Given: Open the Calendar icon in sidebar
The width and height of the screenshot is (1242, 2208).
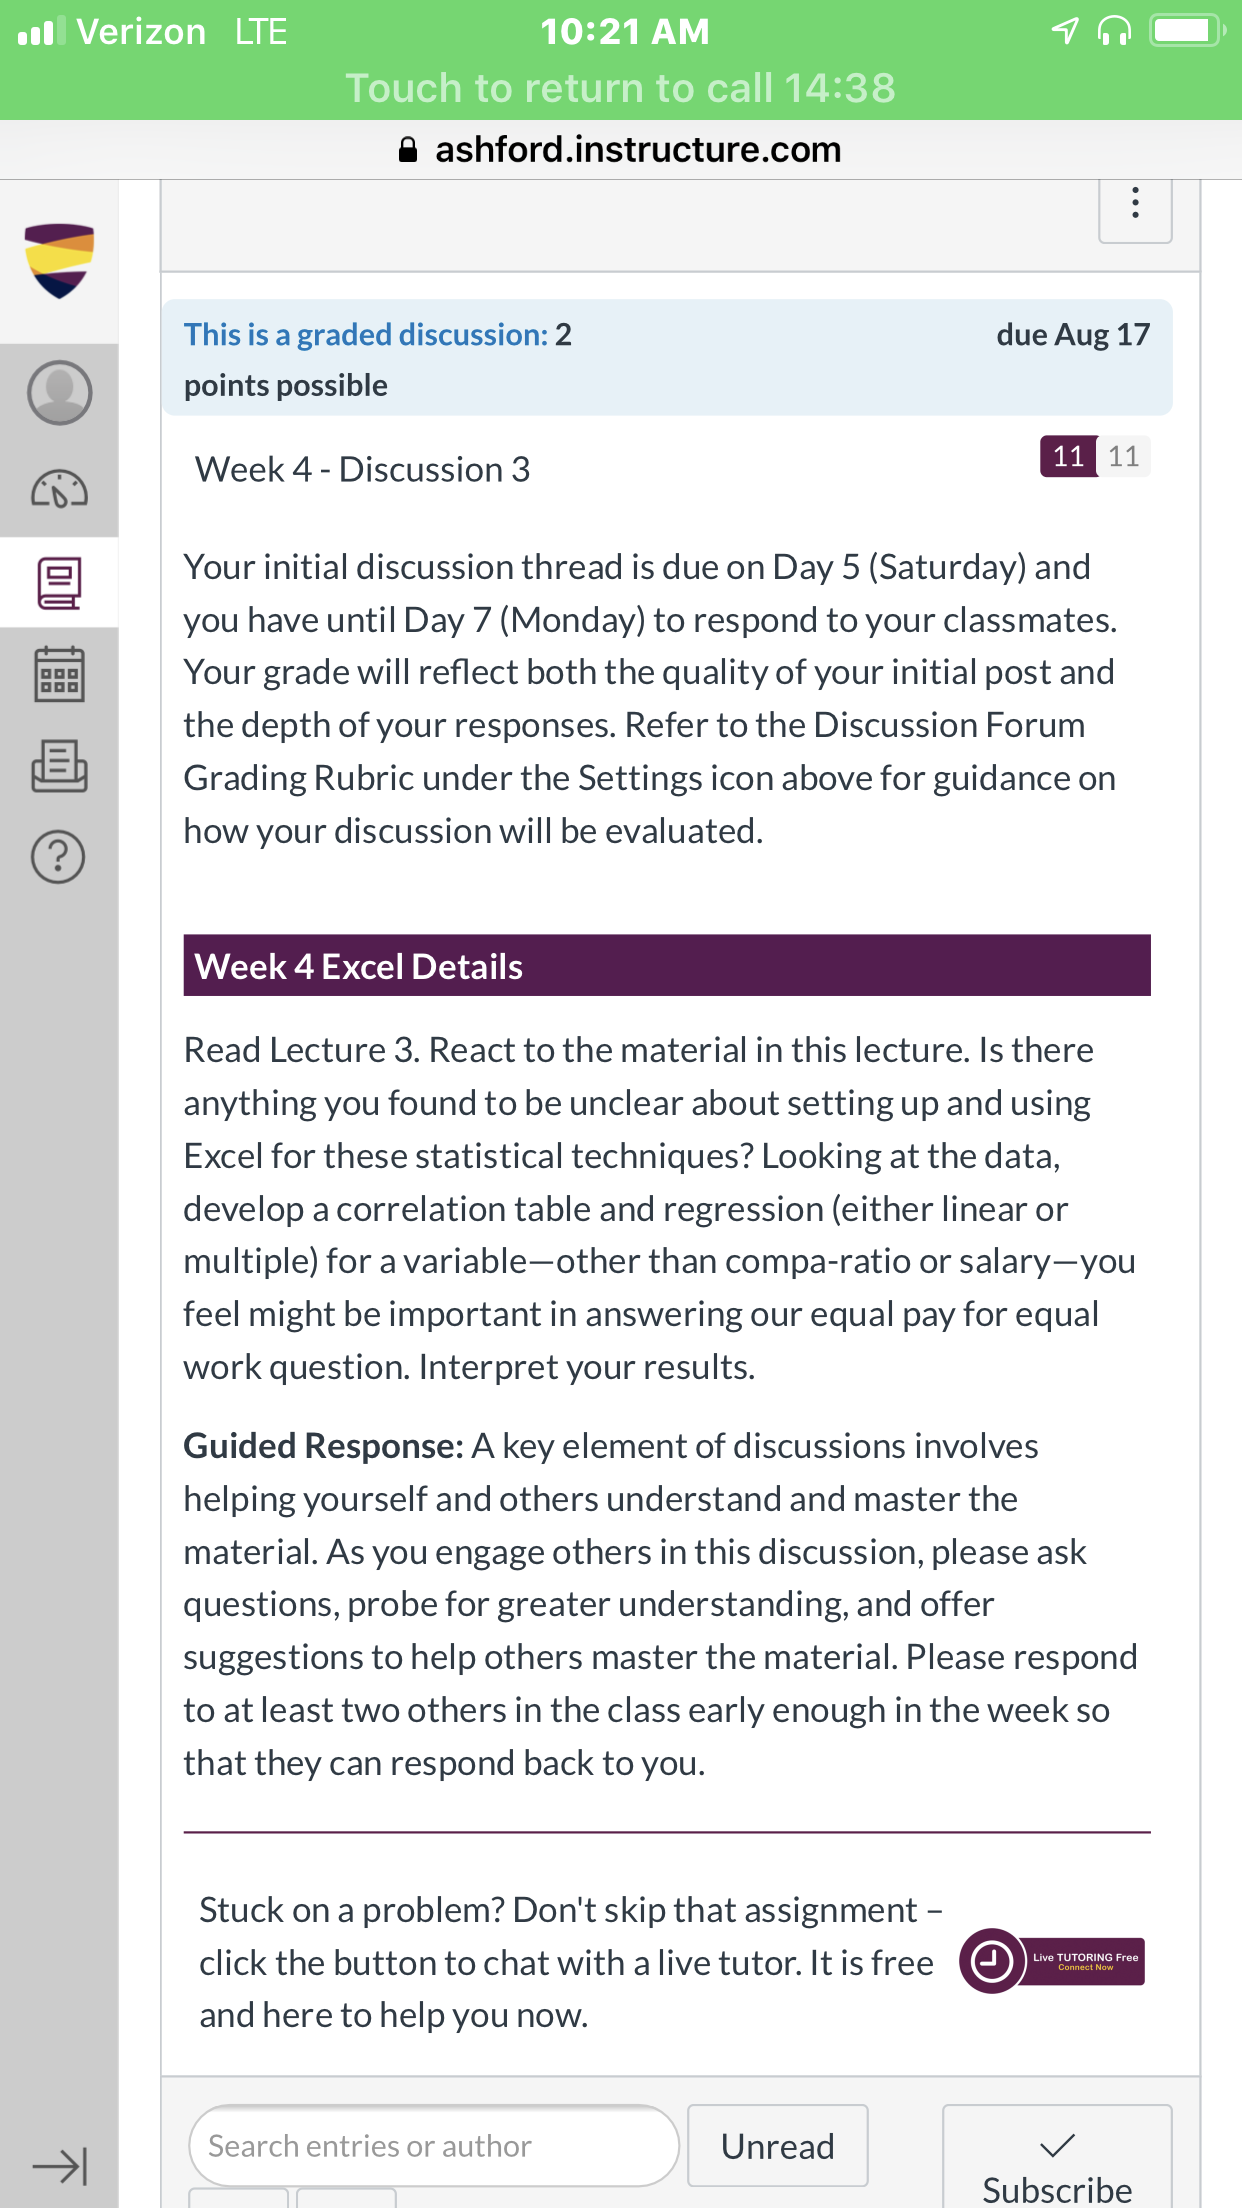Looking at the screenshot, I should pyautogui.click(x=59, y=674).
